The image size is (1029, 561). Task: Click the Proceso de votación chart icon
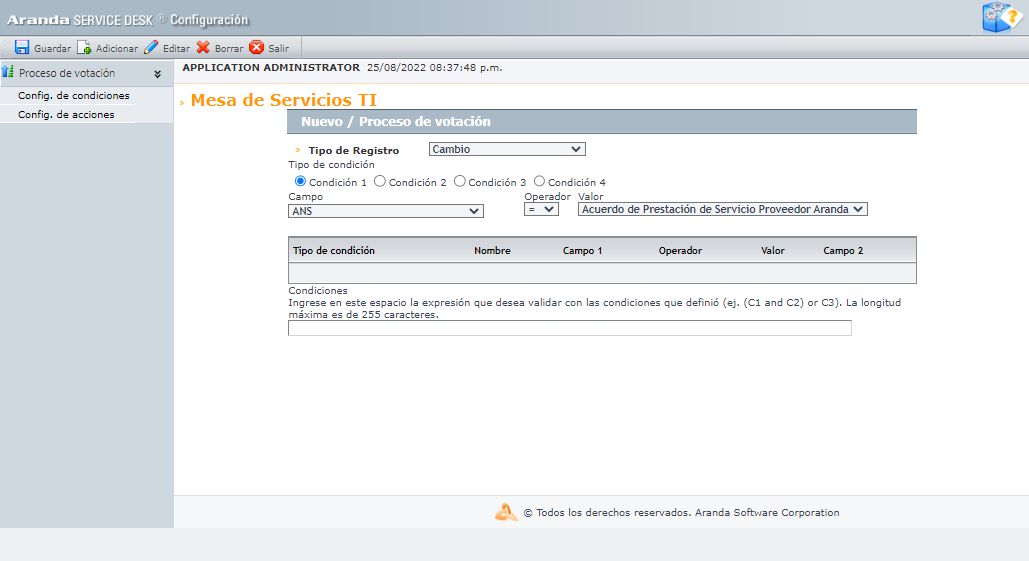(x=8, y=71)
